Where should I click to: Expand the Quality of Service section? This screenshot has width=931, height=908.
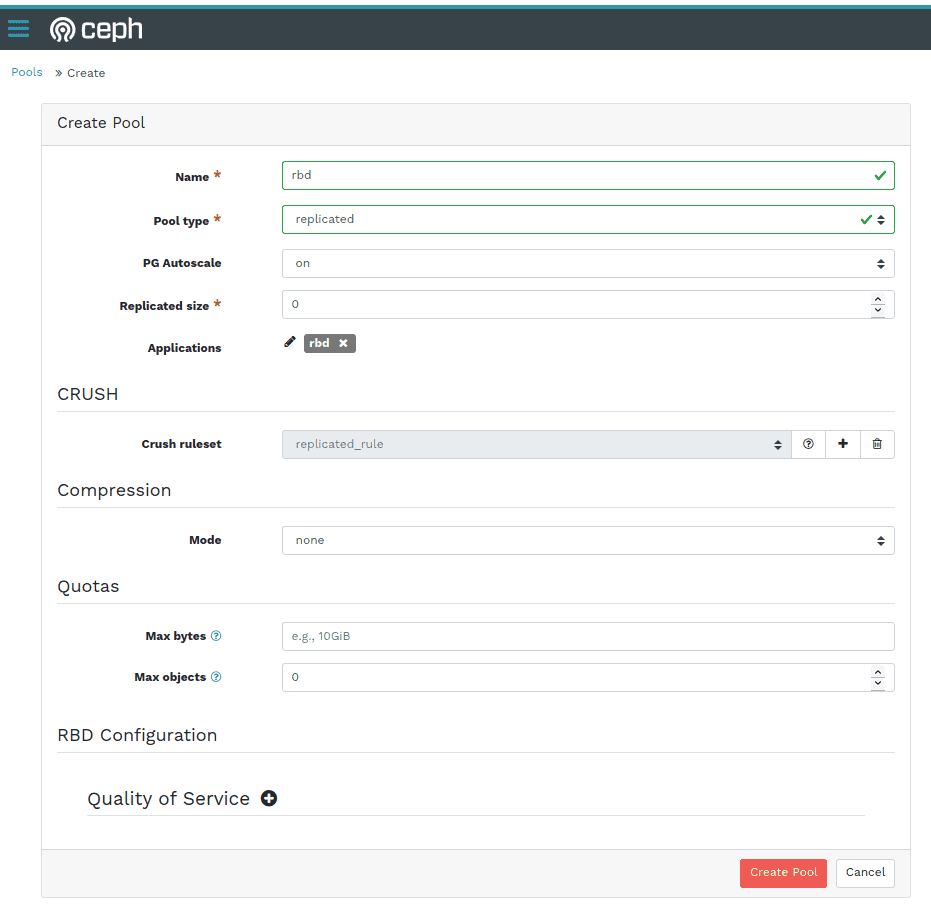(269, 798)
